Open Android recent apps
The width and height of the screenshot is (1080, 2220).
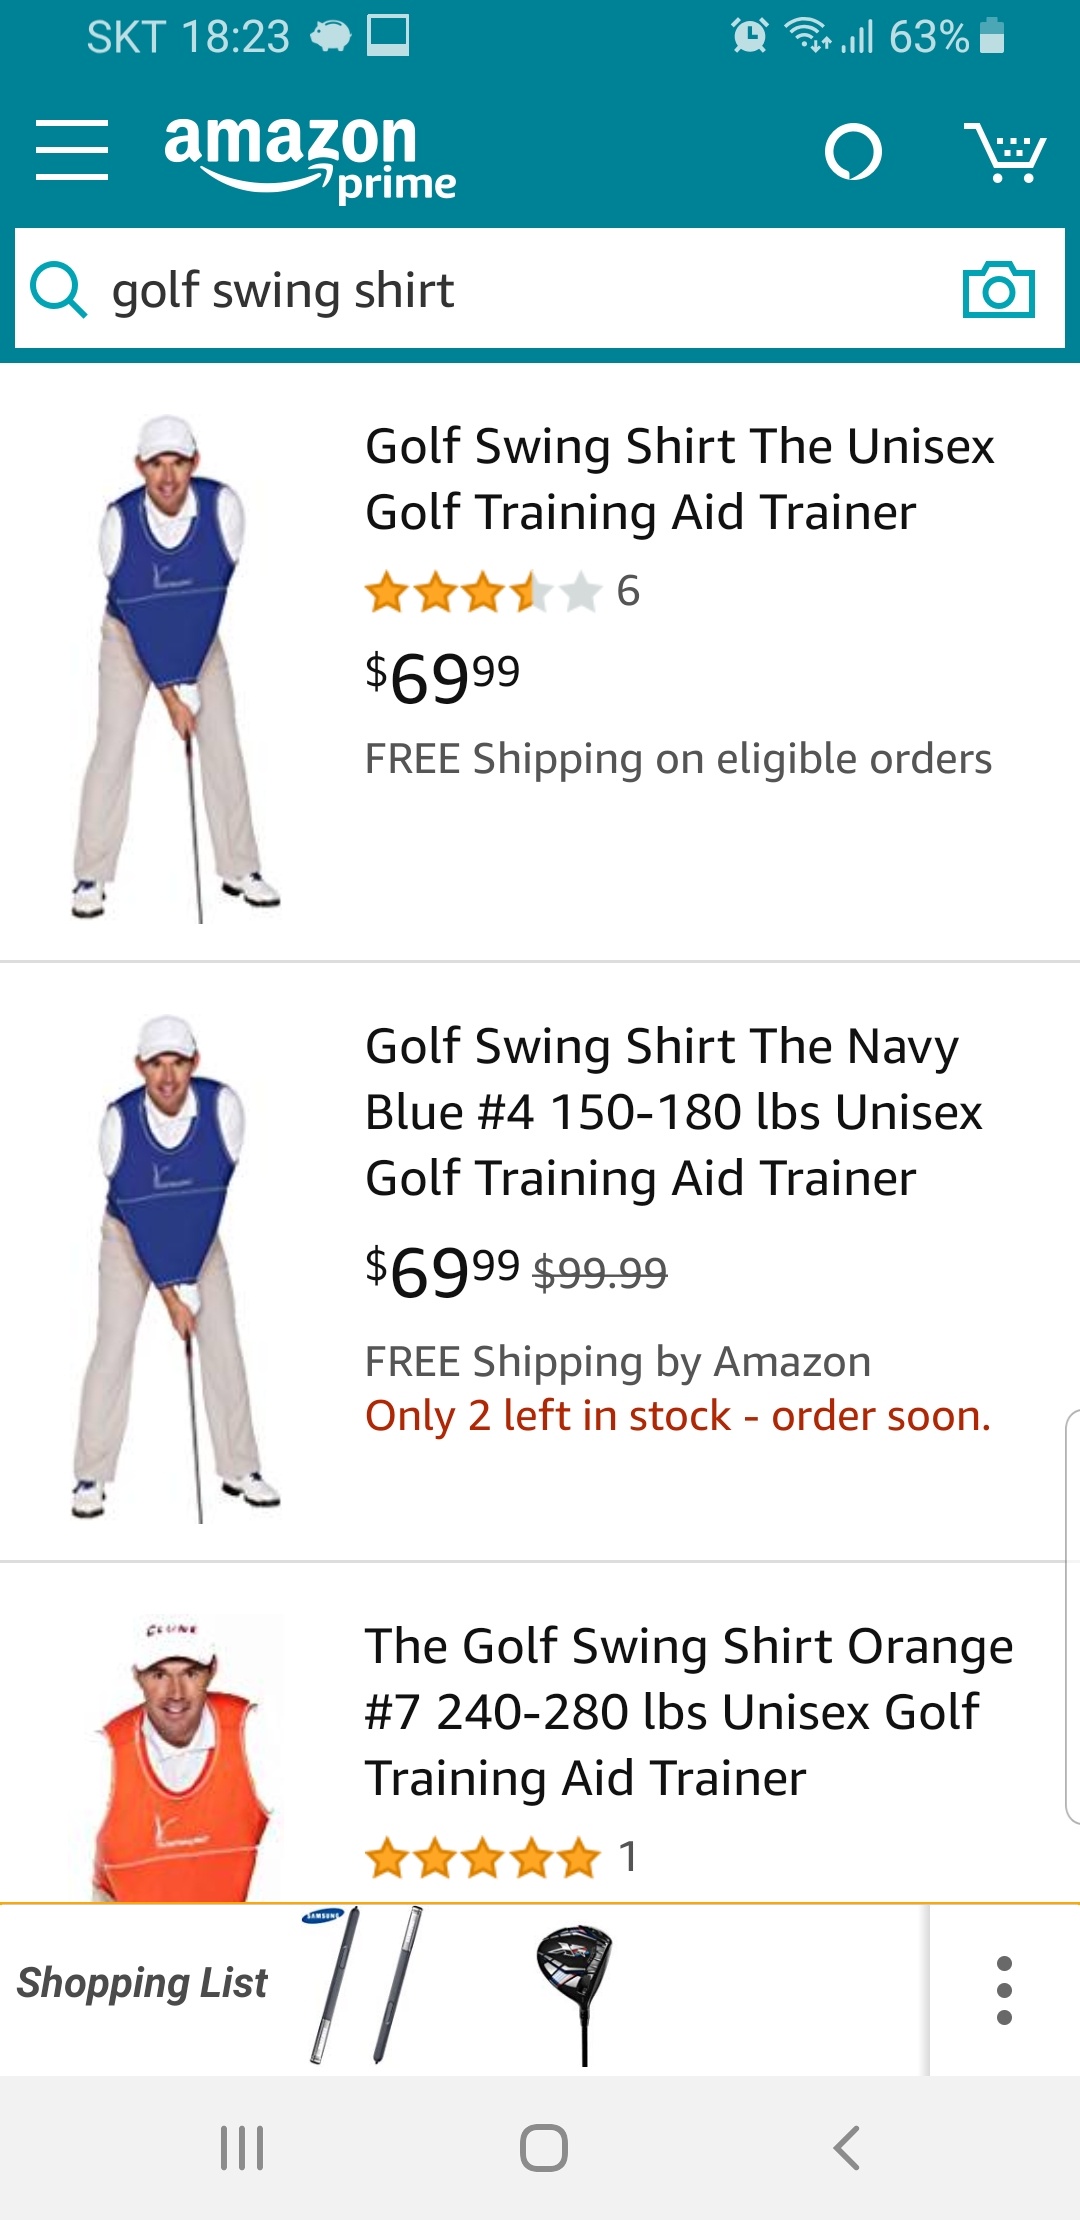point(242,2148)
